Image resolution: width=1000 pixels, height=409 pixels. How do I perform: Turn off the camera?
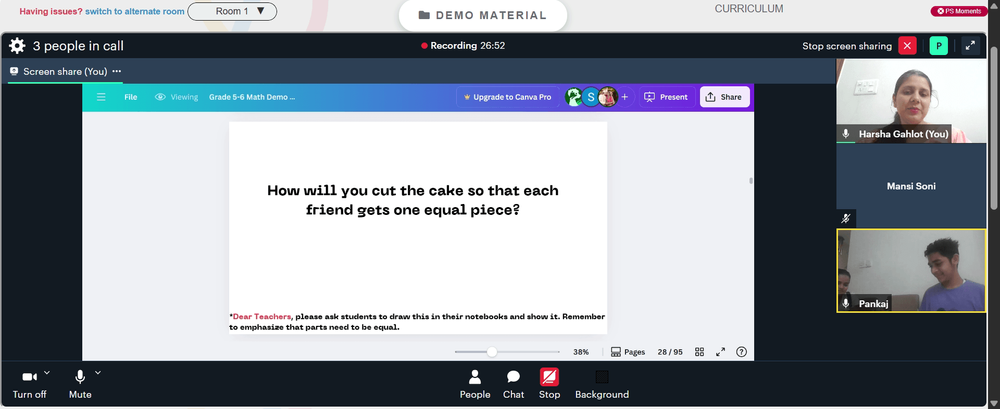tap(29, 384)
